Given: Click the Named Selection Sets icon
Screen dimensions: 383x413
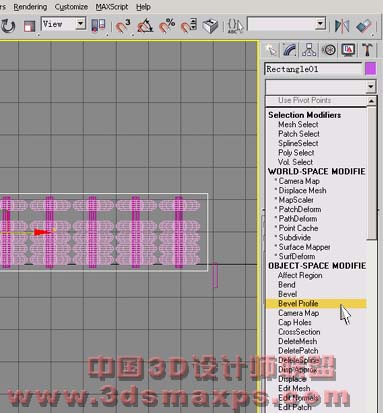Looking at the screenshot, I should [235, 26].
